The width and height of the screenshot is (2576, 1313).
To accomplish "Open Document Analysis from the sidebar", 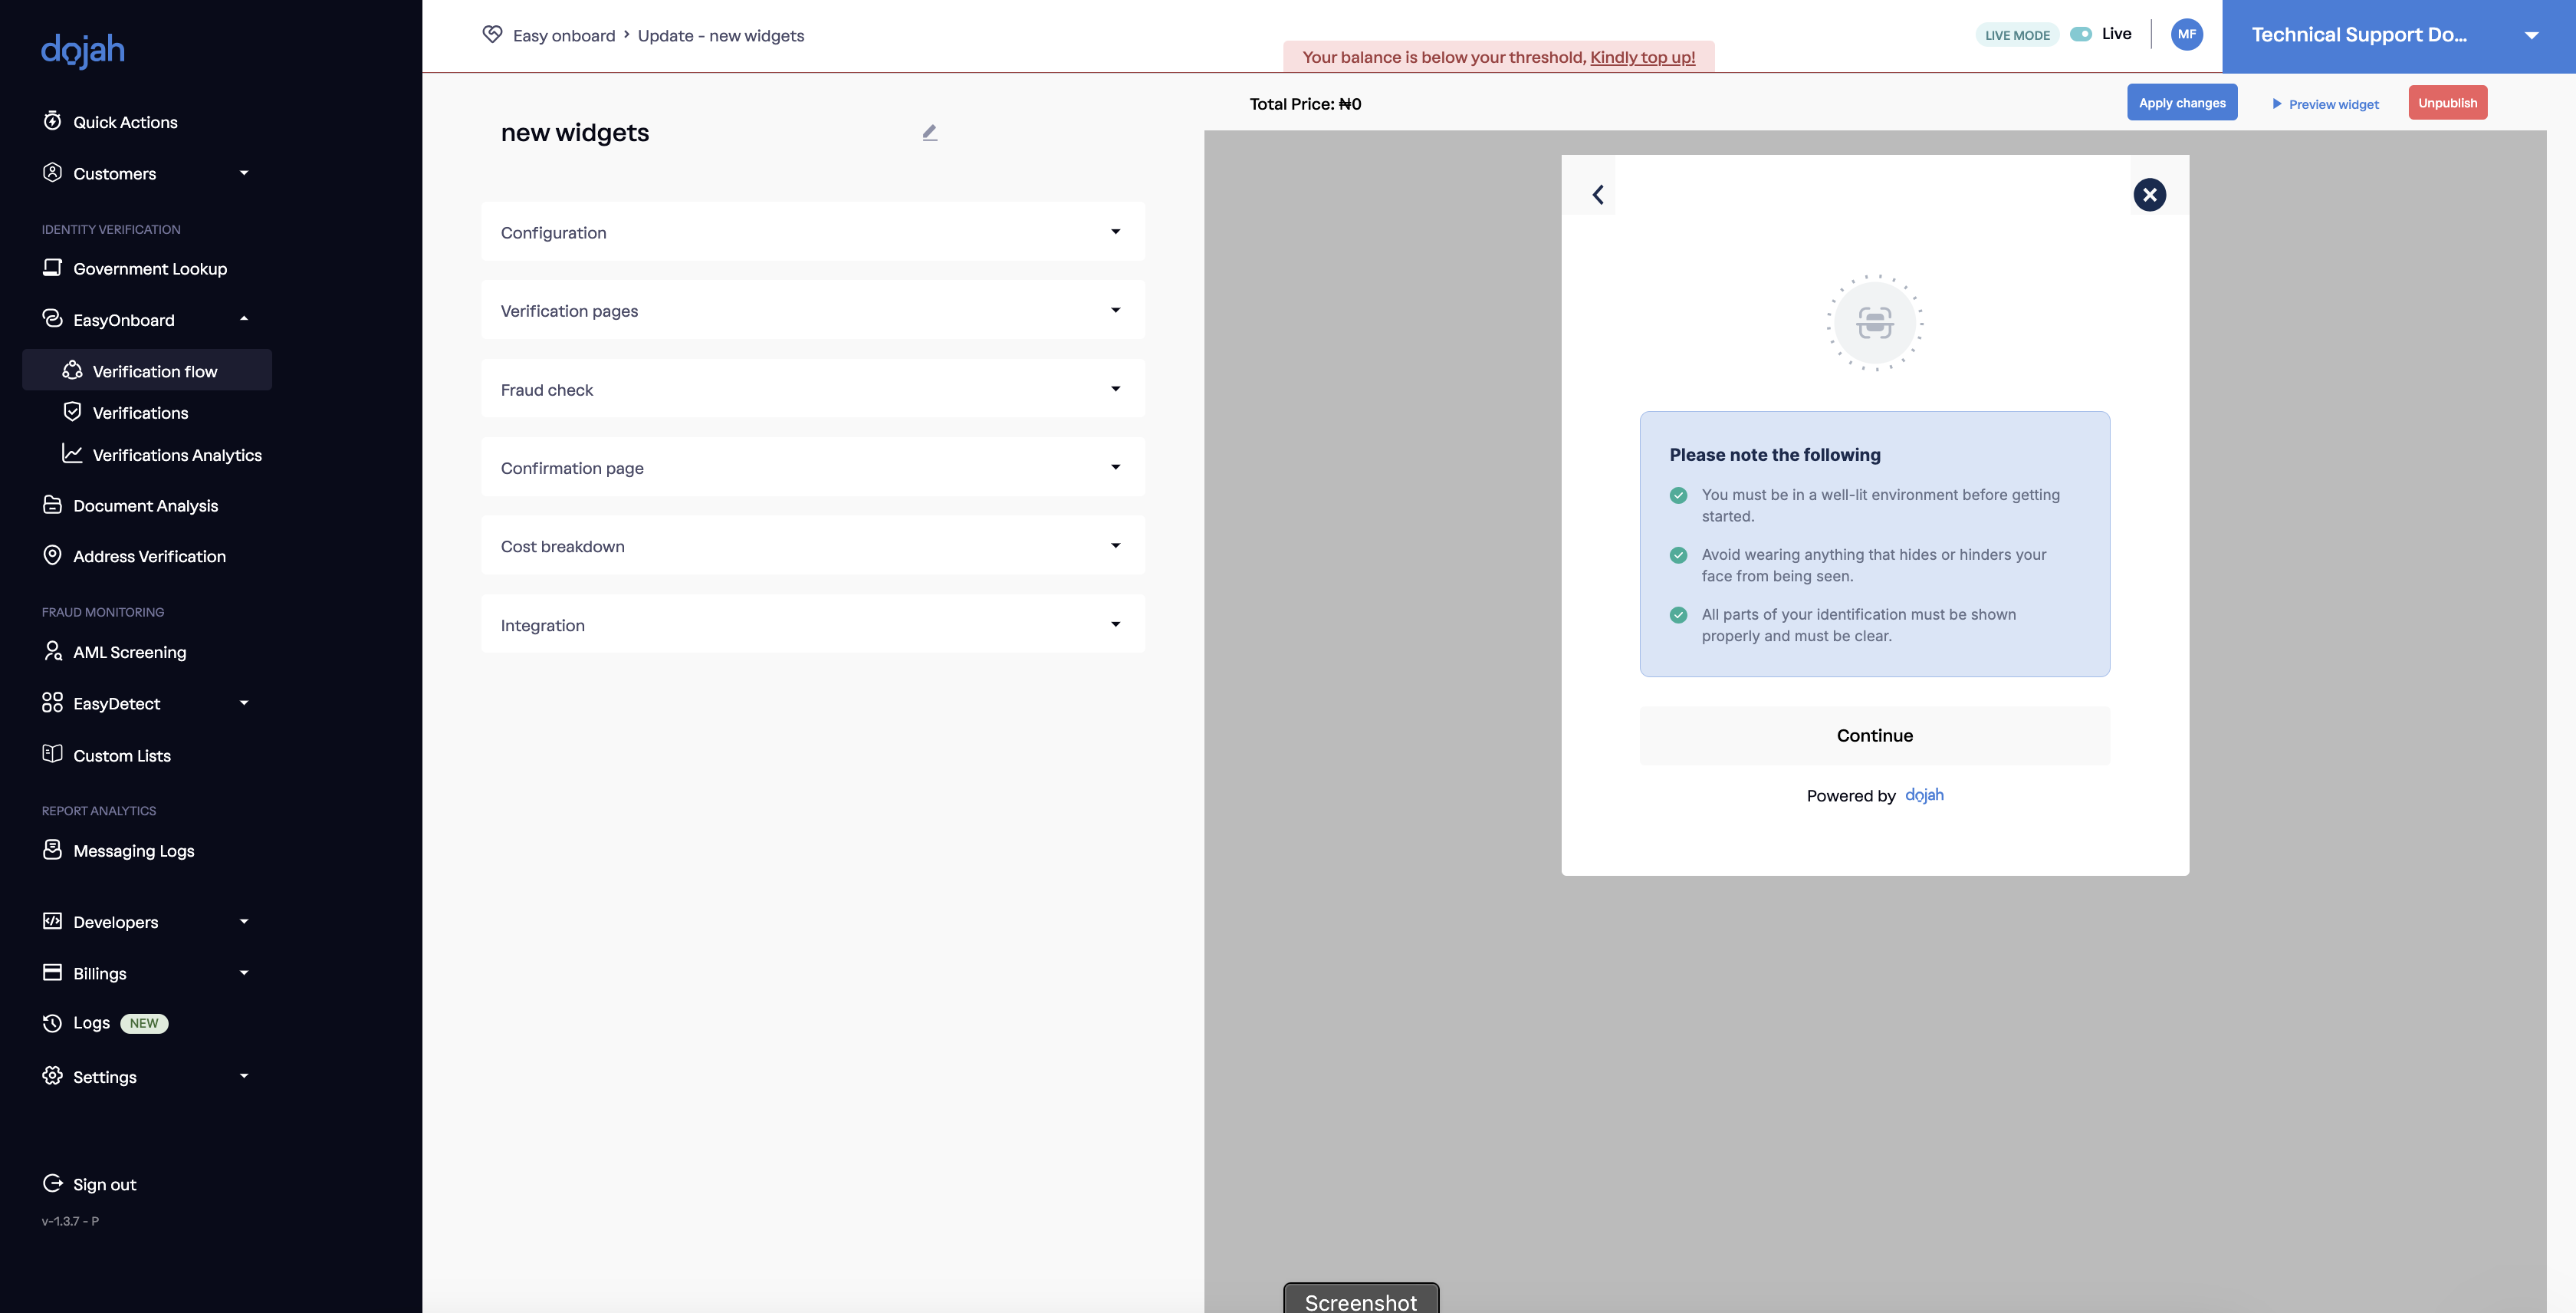I will tap(145, 506).
